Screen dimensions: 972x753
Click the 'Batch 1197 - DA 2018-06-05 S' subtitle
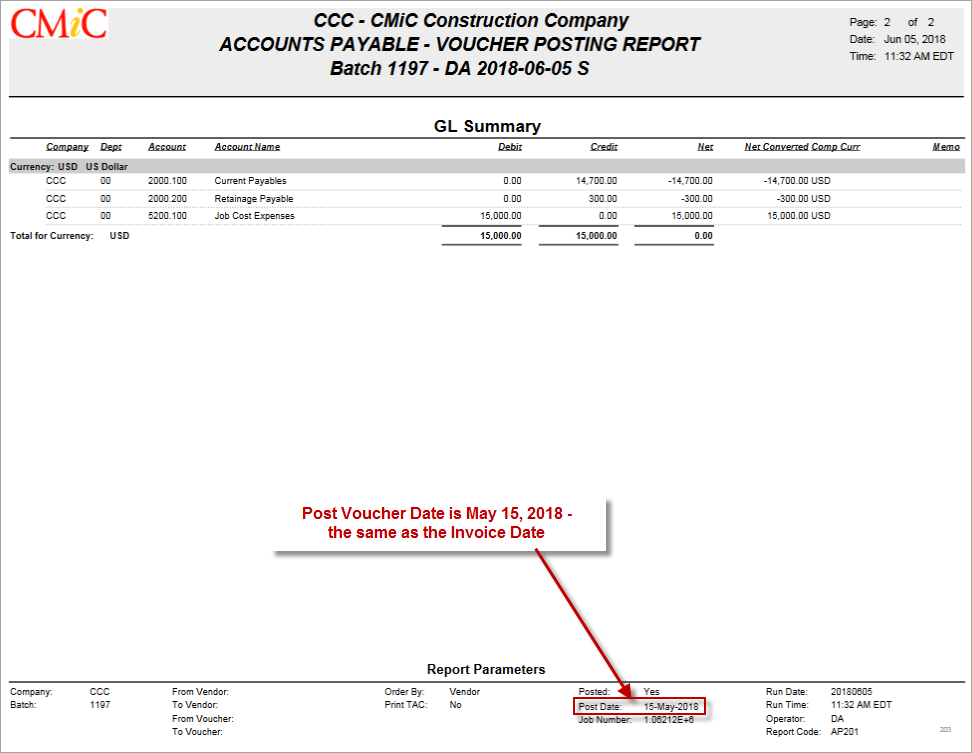[459, 68]
